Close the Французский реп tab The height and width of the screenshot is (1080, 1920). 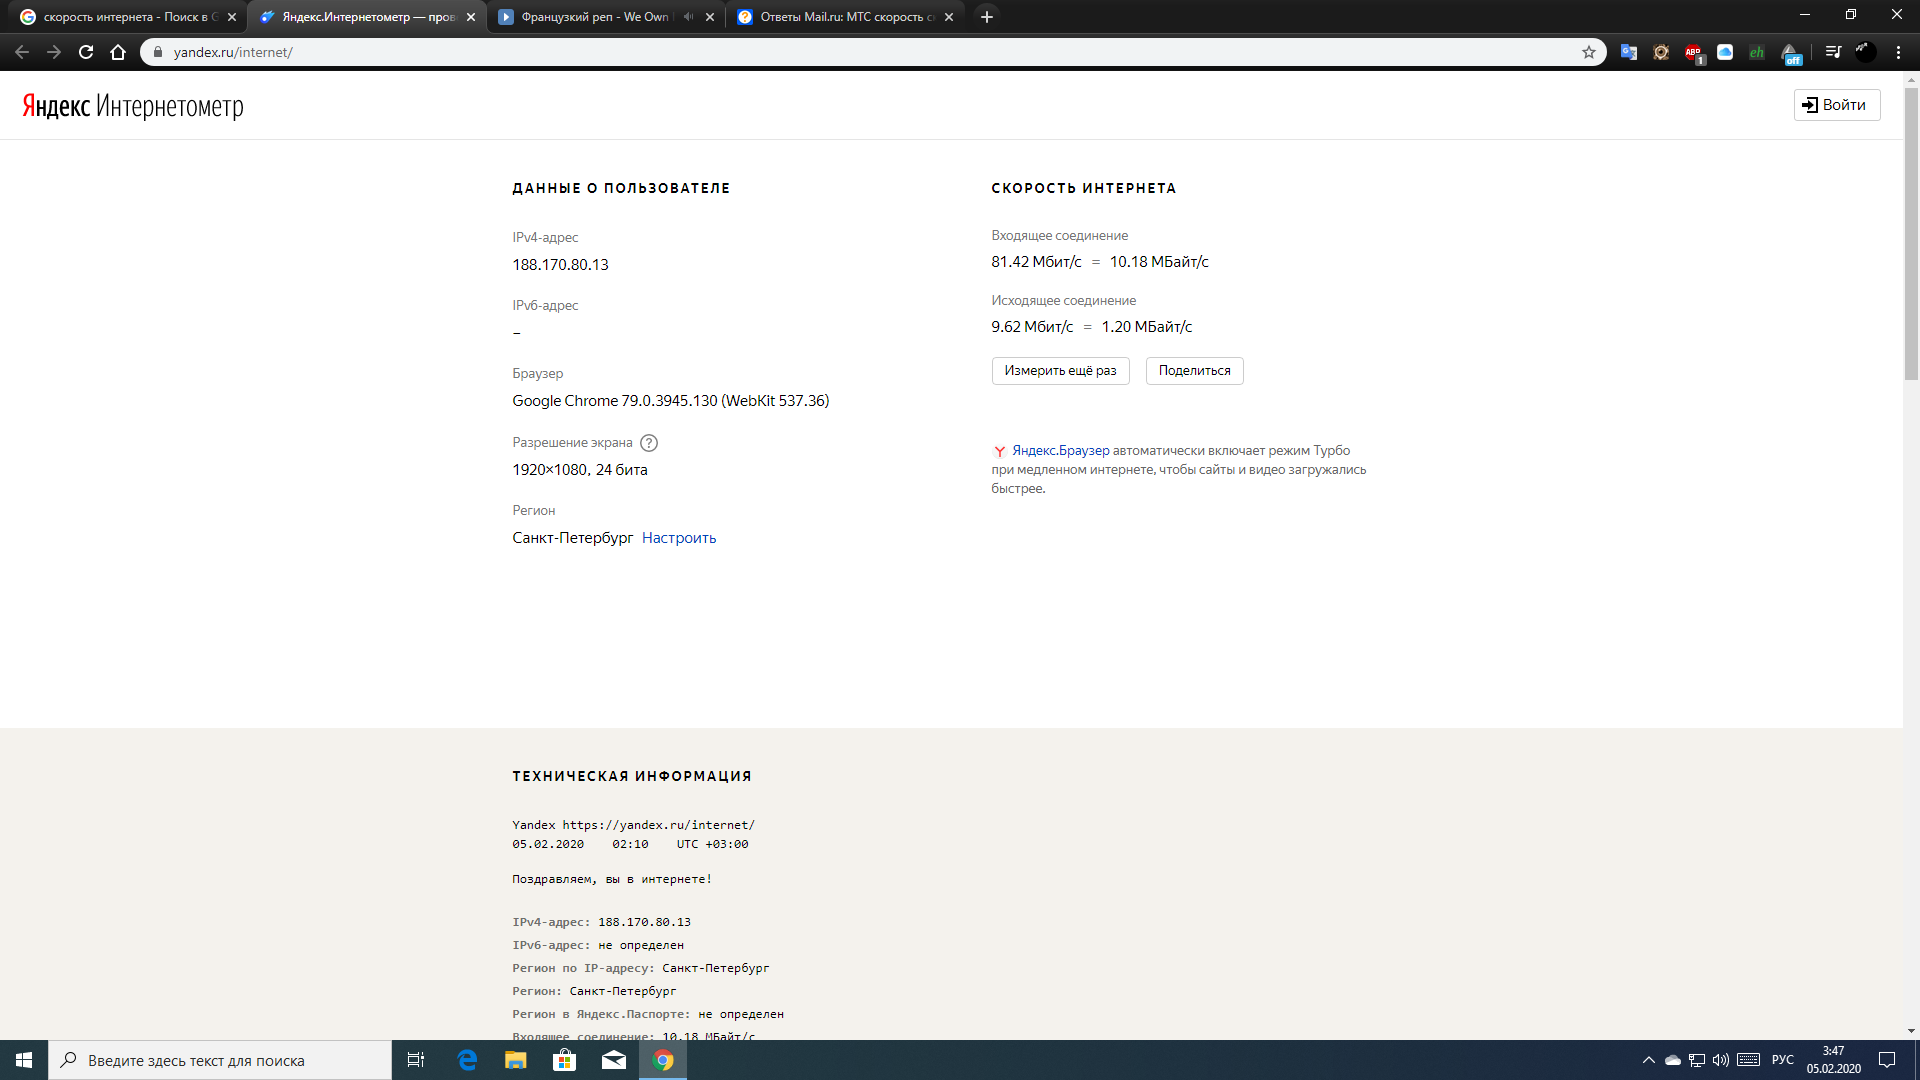tap(710, 17)
